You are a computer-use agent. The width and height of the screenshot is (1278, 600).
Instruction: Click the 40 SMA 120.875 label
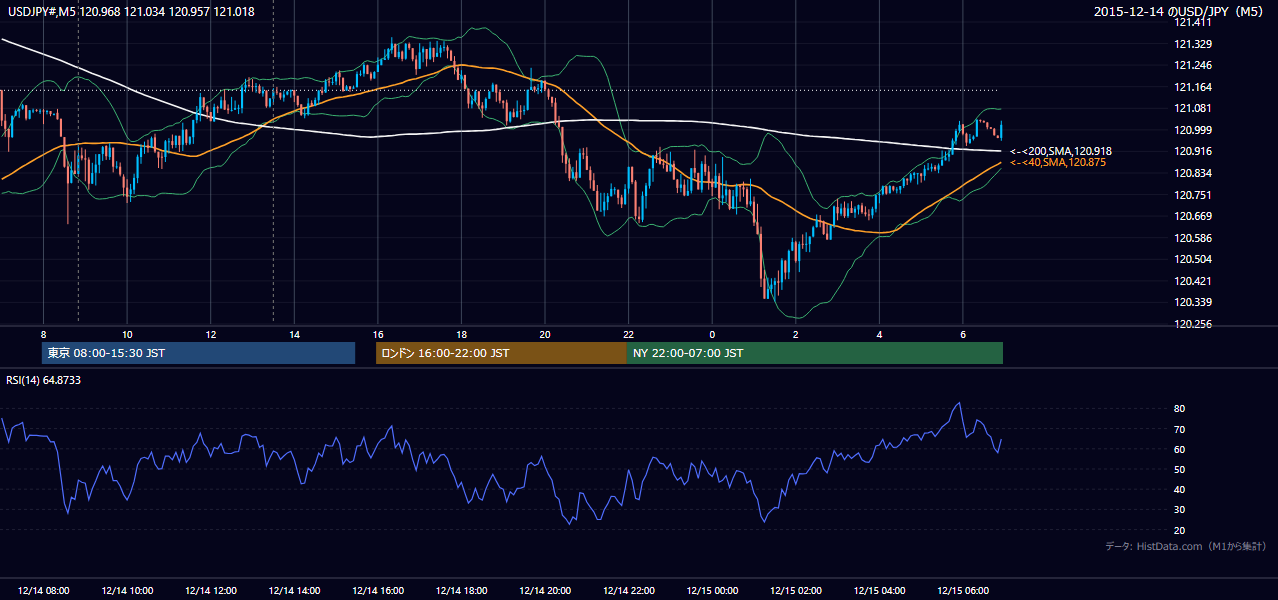pos(1057,162)
